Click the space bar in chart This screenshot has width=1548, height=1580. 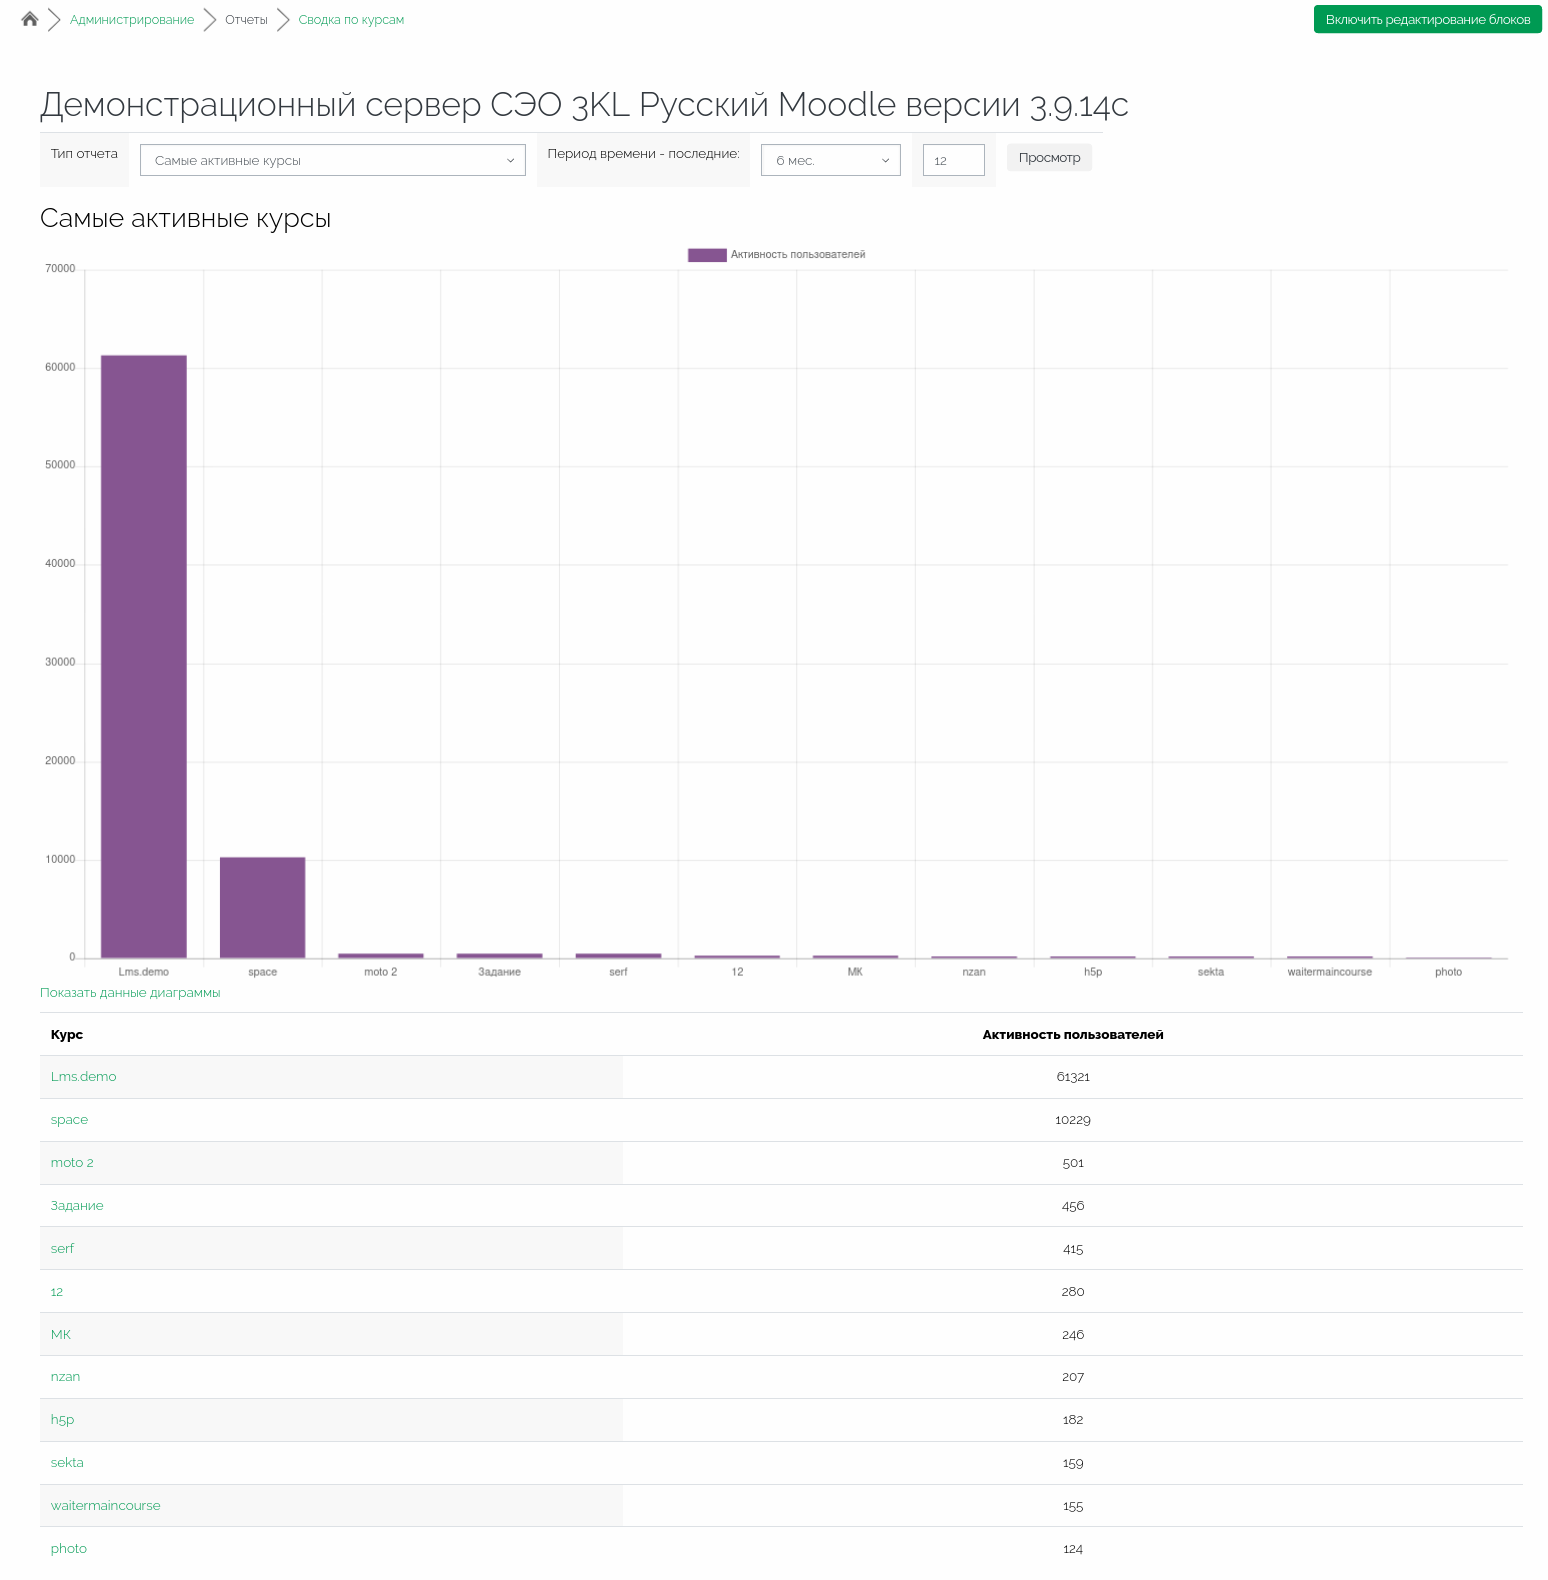(262, 907)
